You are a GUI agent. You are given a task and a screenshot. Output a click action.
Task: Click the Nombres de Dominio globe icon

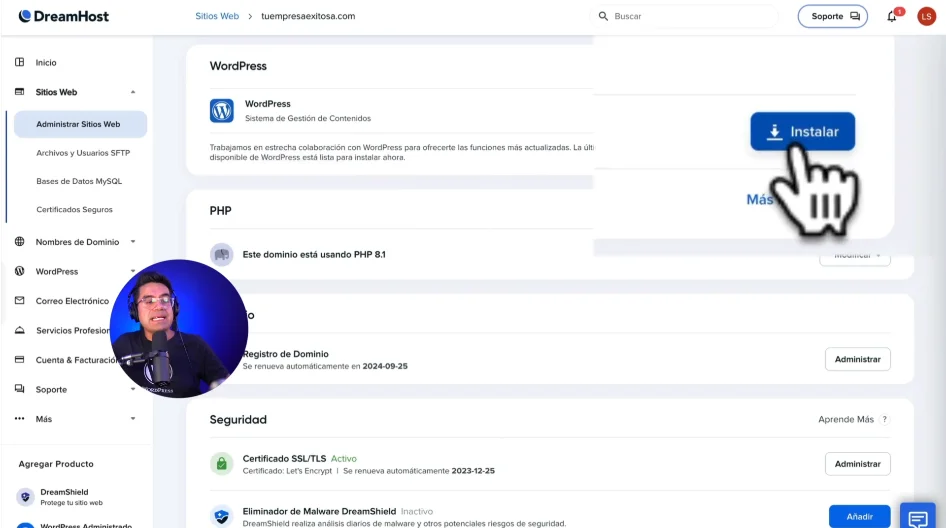19,241
